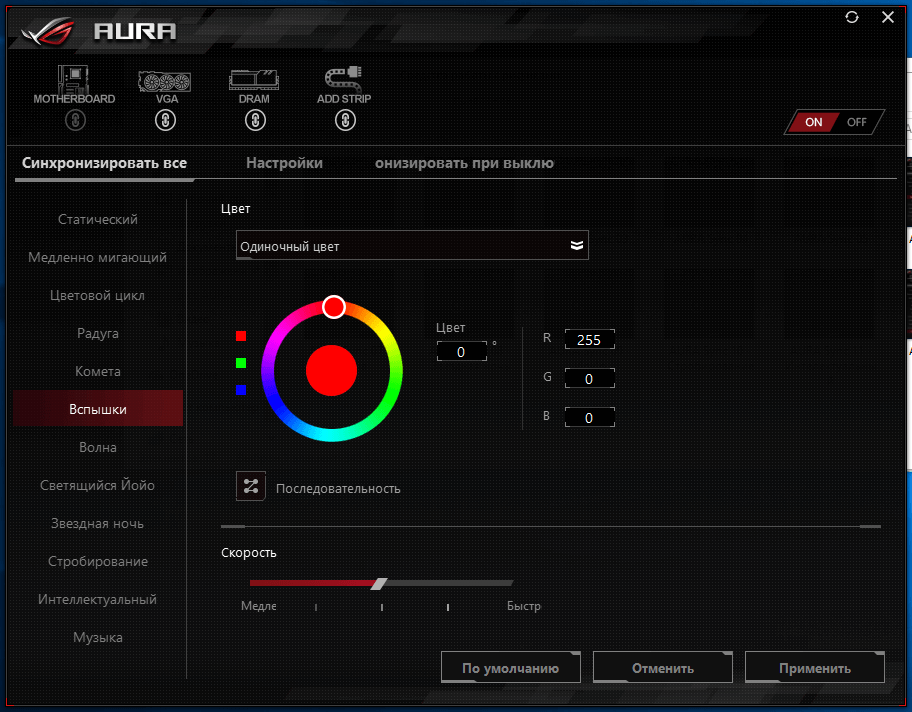The height and width of the screenshot is (712, 912).
Task: Open the Одиночный цвет dropdown
Action: coord(412,246)
